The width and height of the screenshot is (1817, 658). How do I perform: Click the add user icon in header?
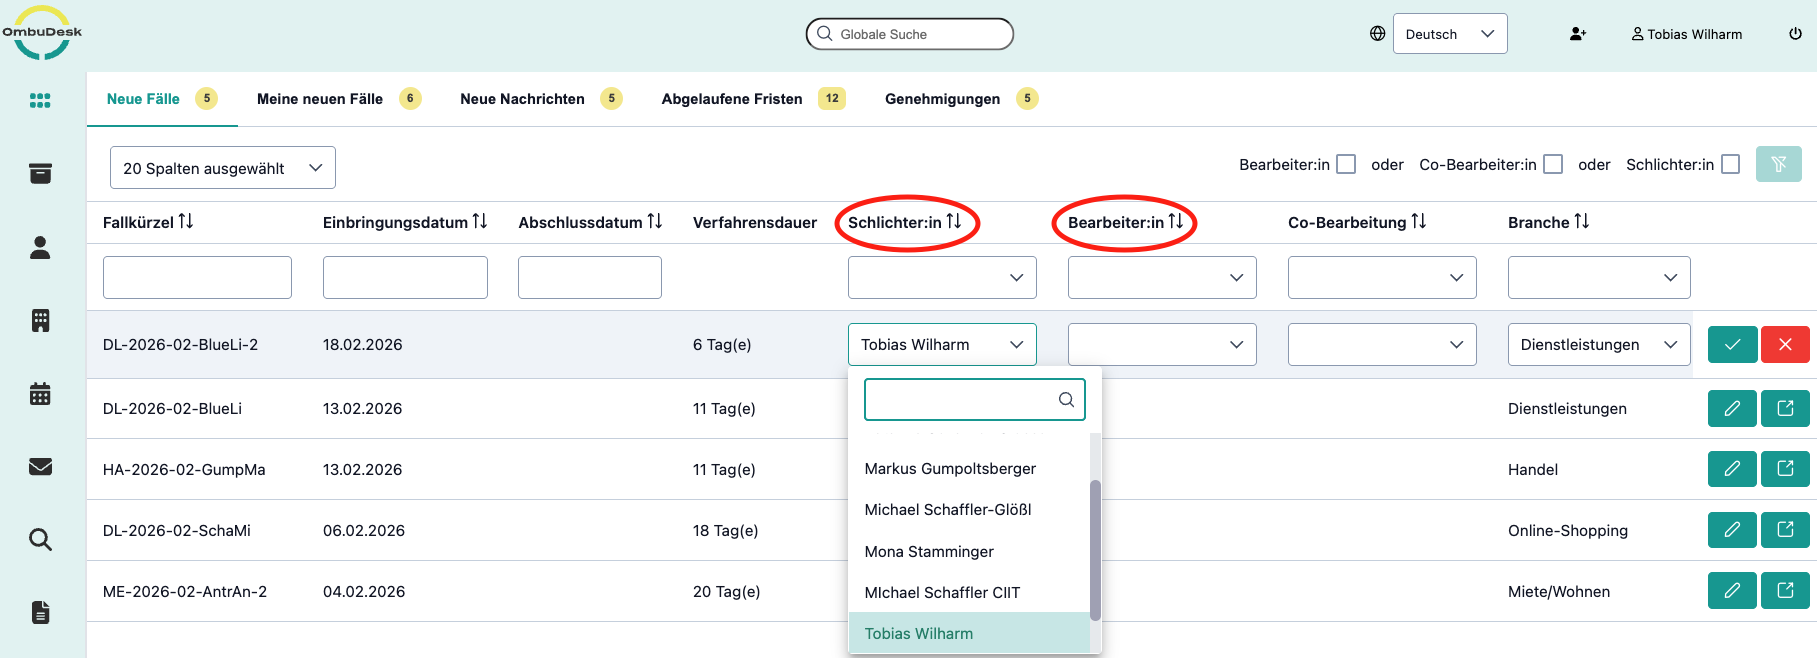click(x=1578, y=34)
